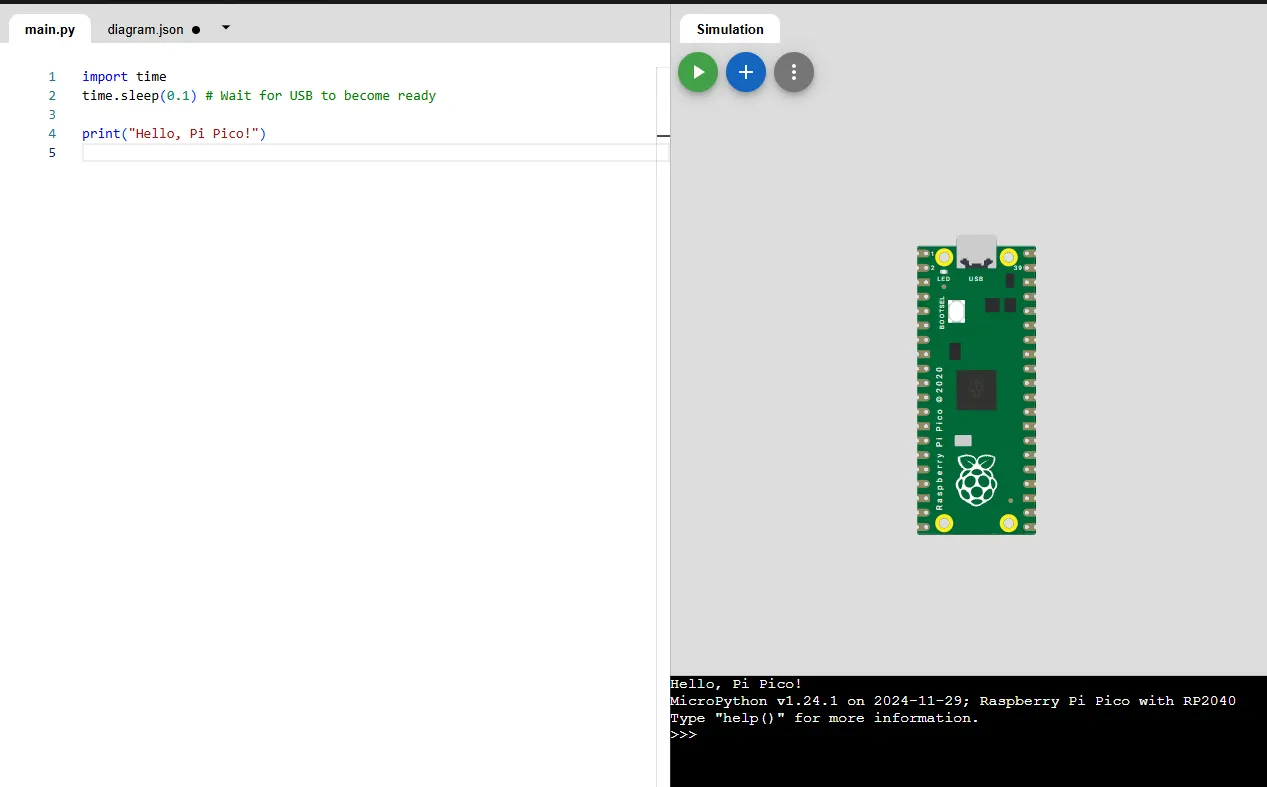Click the top-left mounting hole of the Pico
Viewport: 1267px width, 787px height.
pyautogui.click(x=943, y=257)
